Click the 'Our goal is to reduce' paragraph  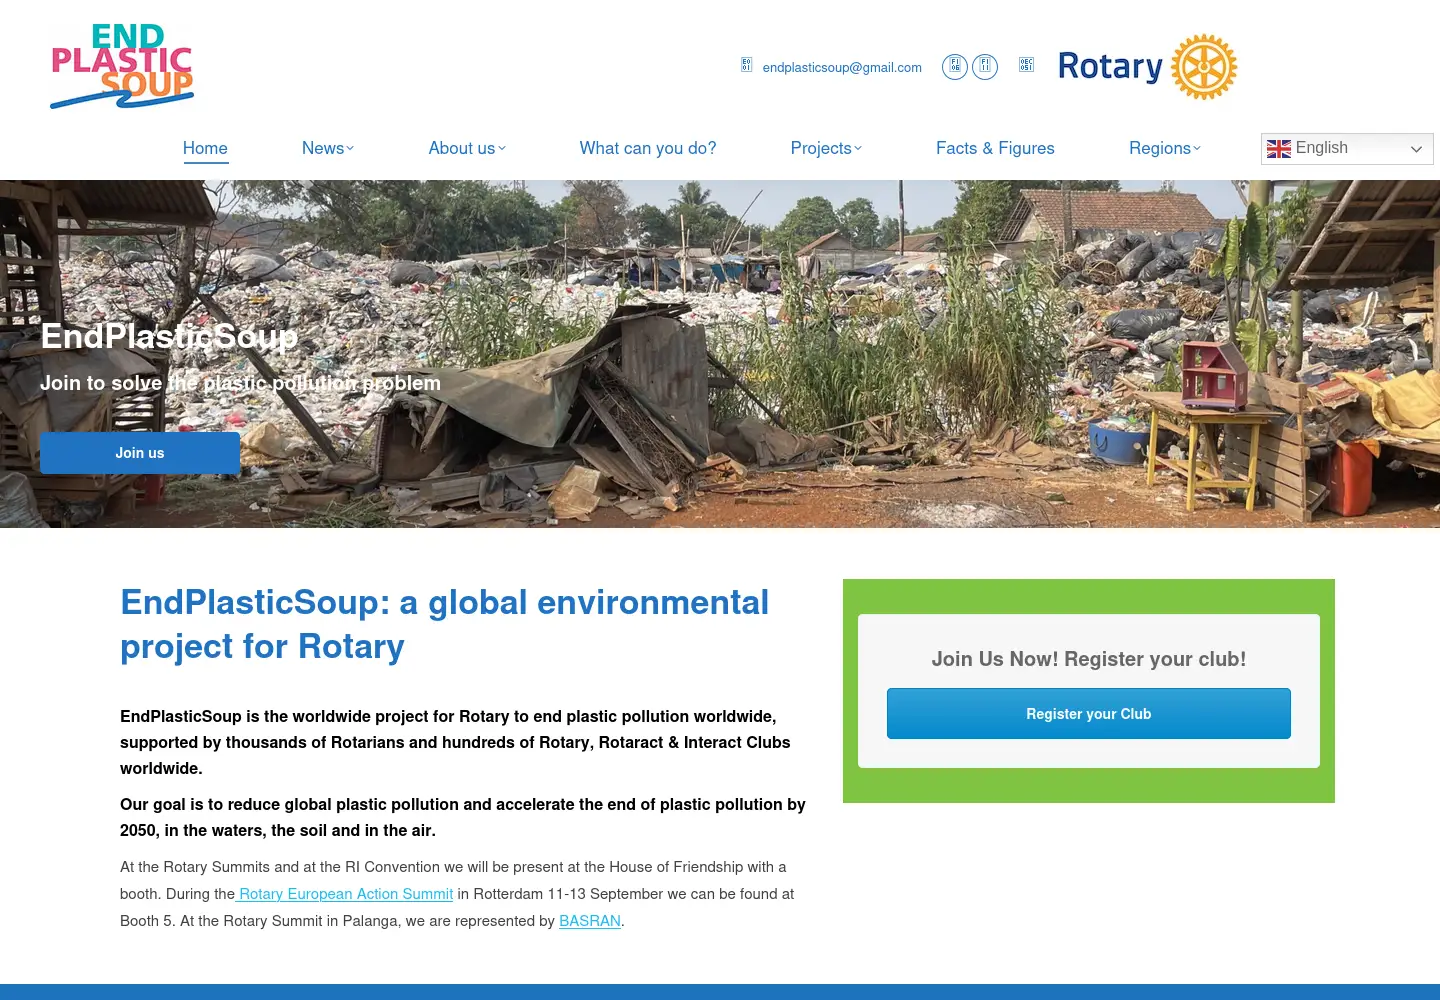463,817
